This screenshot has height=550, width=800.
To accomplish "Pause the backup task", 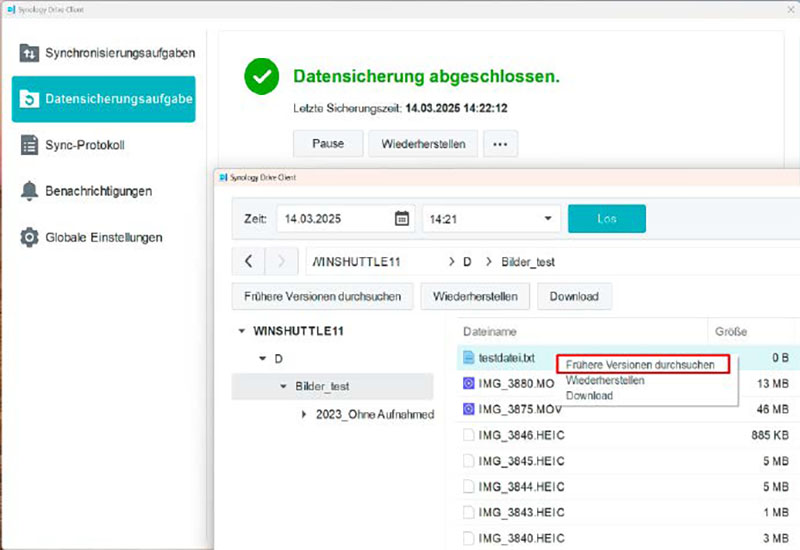I will tap(328, 143).
